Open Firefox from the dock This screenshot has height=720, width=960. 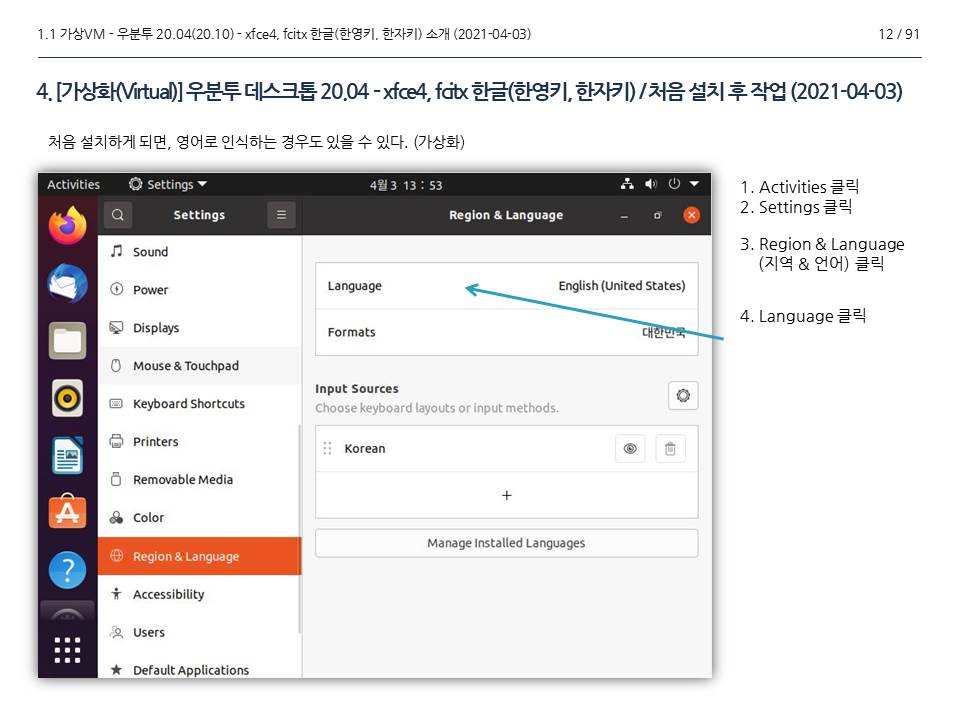[67, 225]
